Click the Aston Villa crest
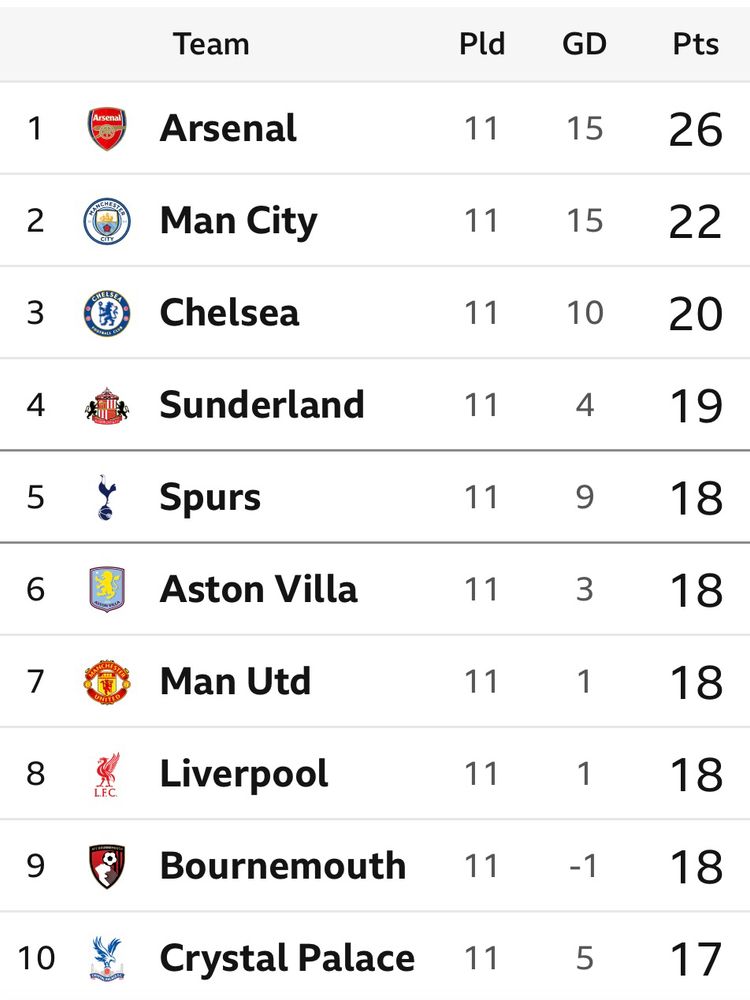The width and height of the screenshot is (750, 1000). click(x=107, y=589)
